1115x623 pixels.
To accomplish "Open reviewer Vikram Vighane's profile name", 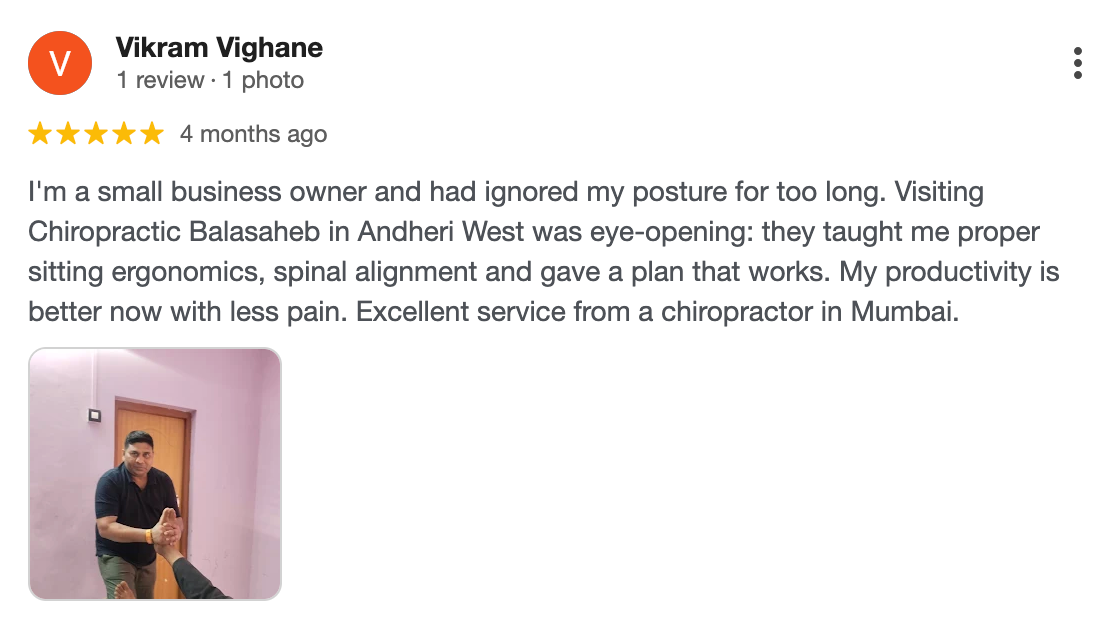I will [219, 47].
